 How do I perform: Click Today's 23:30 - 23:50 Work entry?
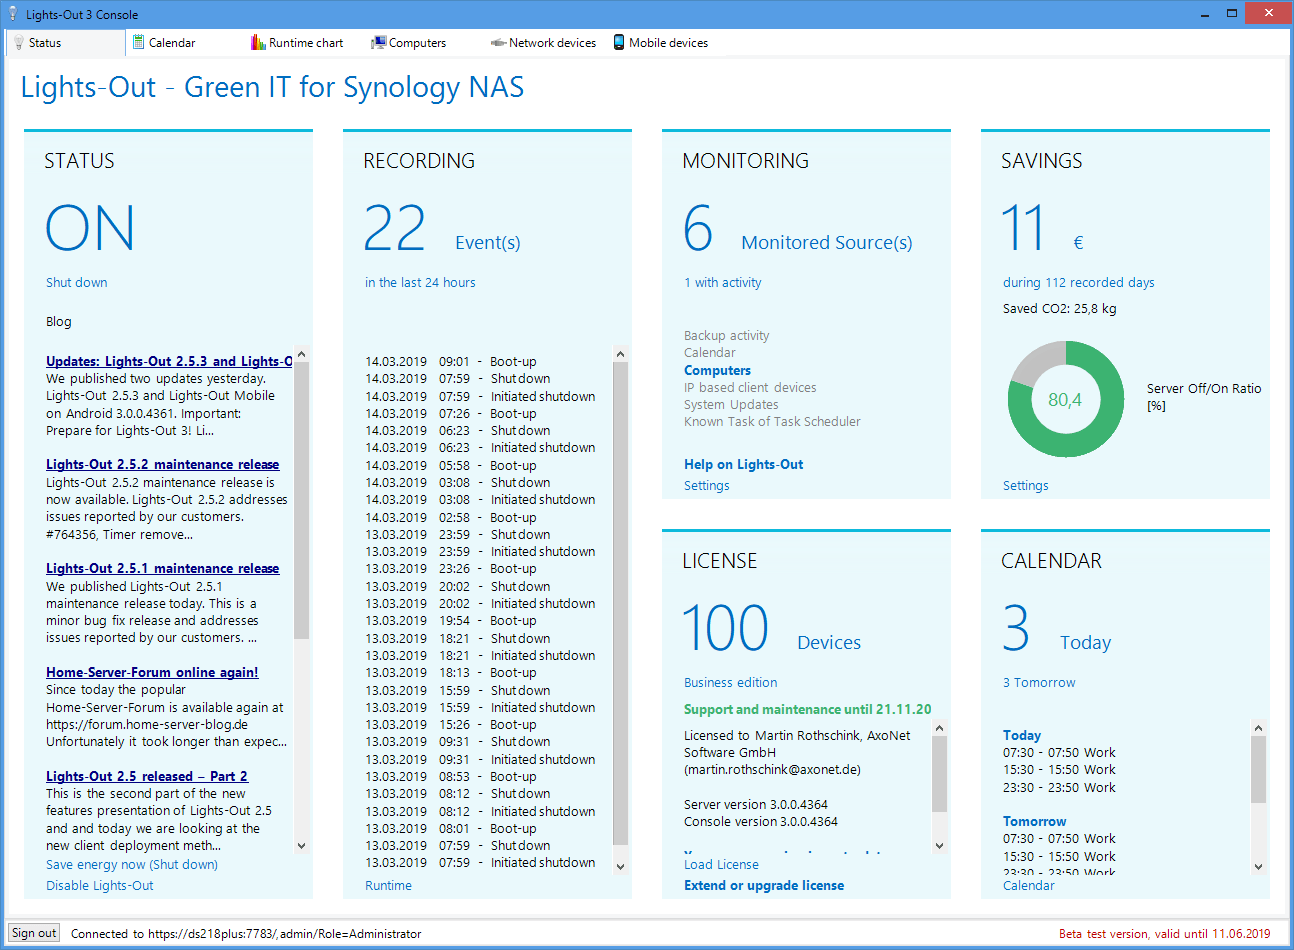(1059, 787)
